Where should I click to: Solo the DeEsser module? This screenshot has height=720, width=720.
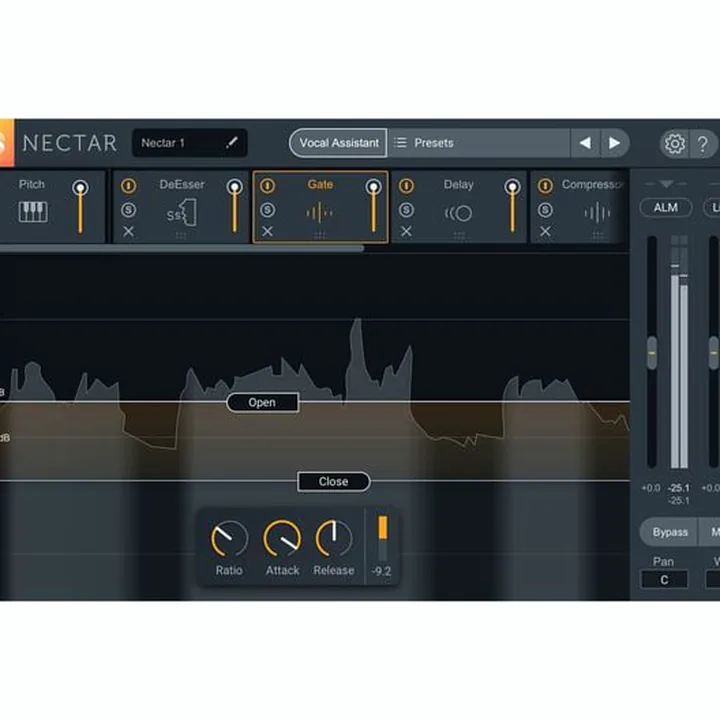point(129,210)
